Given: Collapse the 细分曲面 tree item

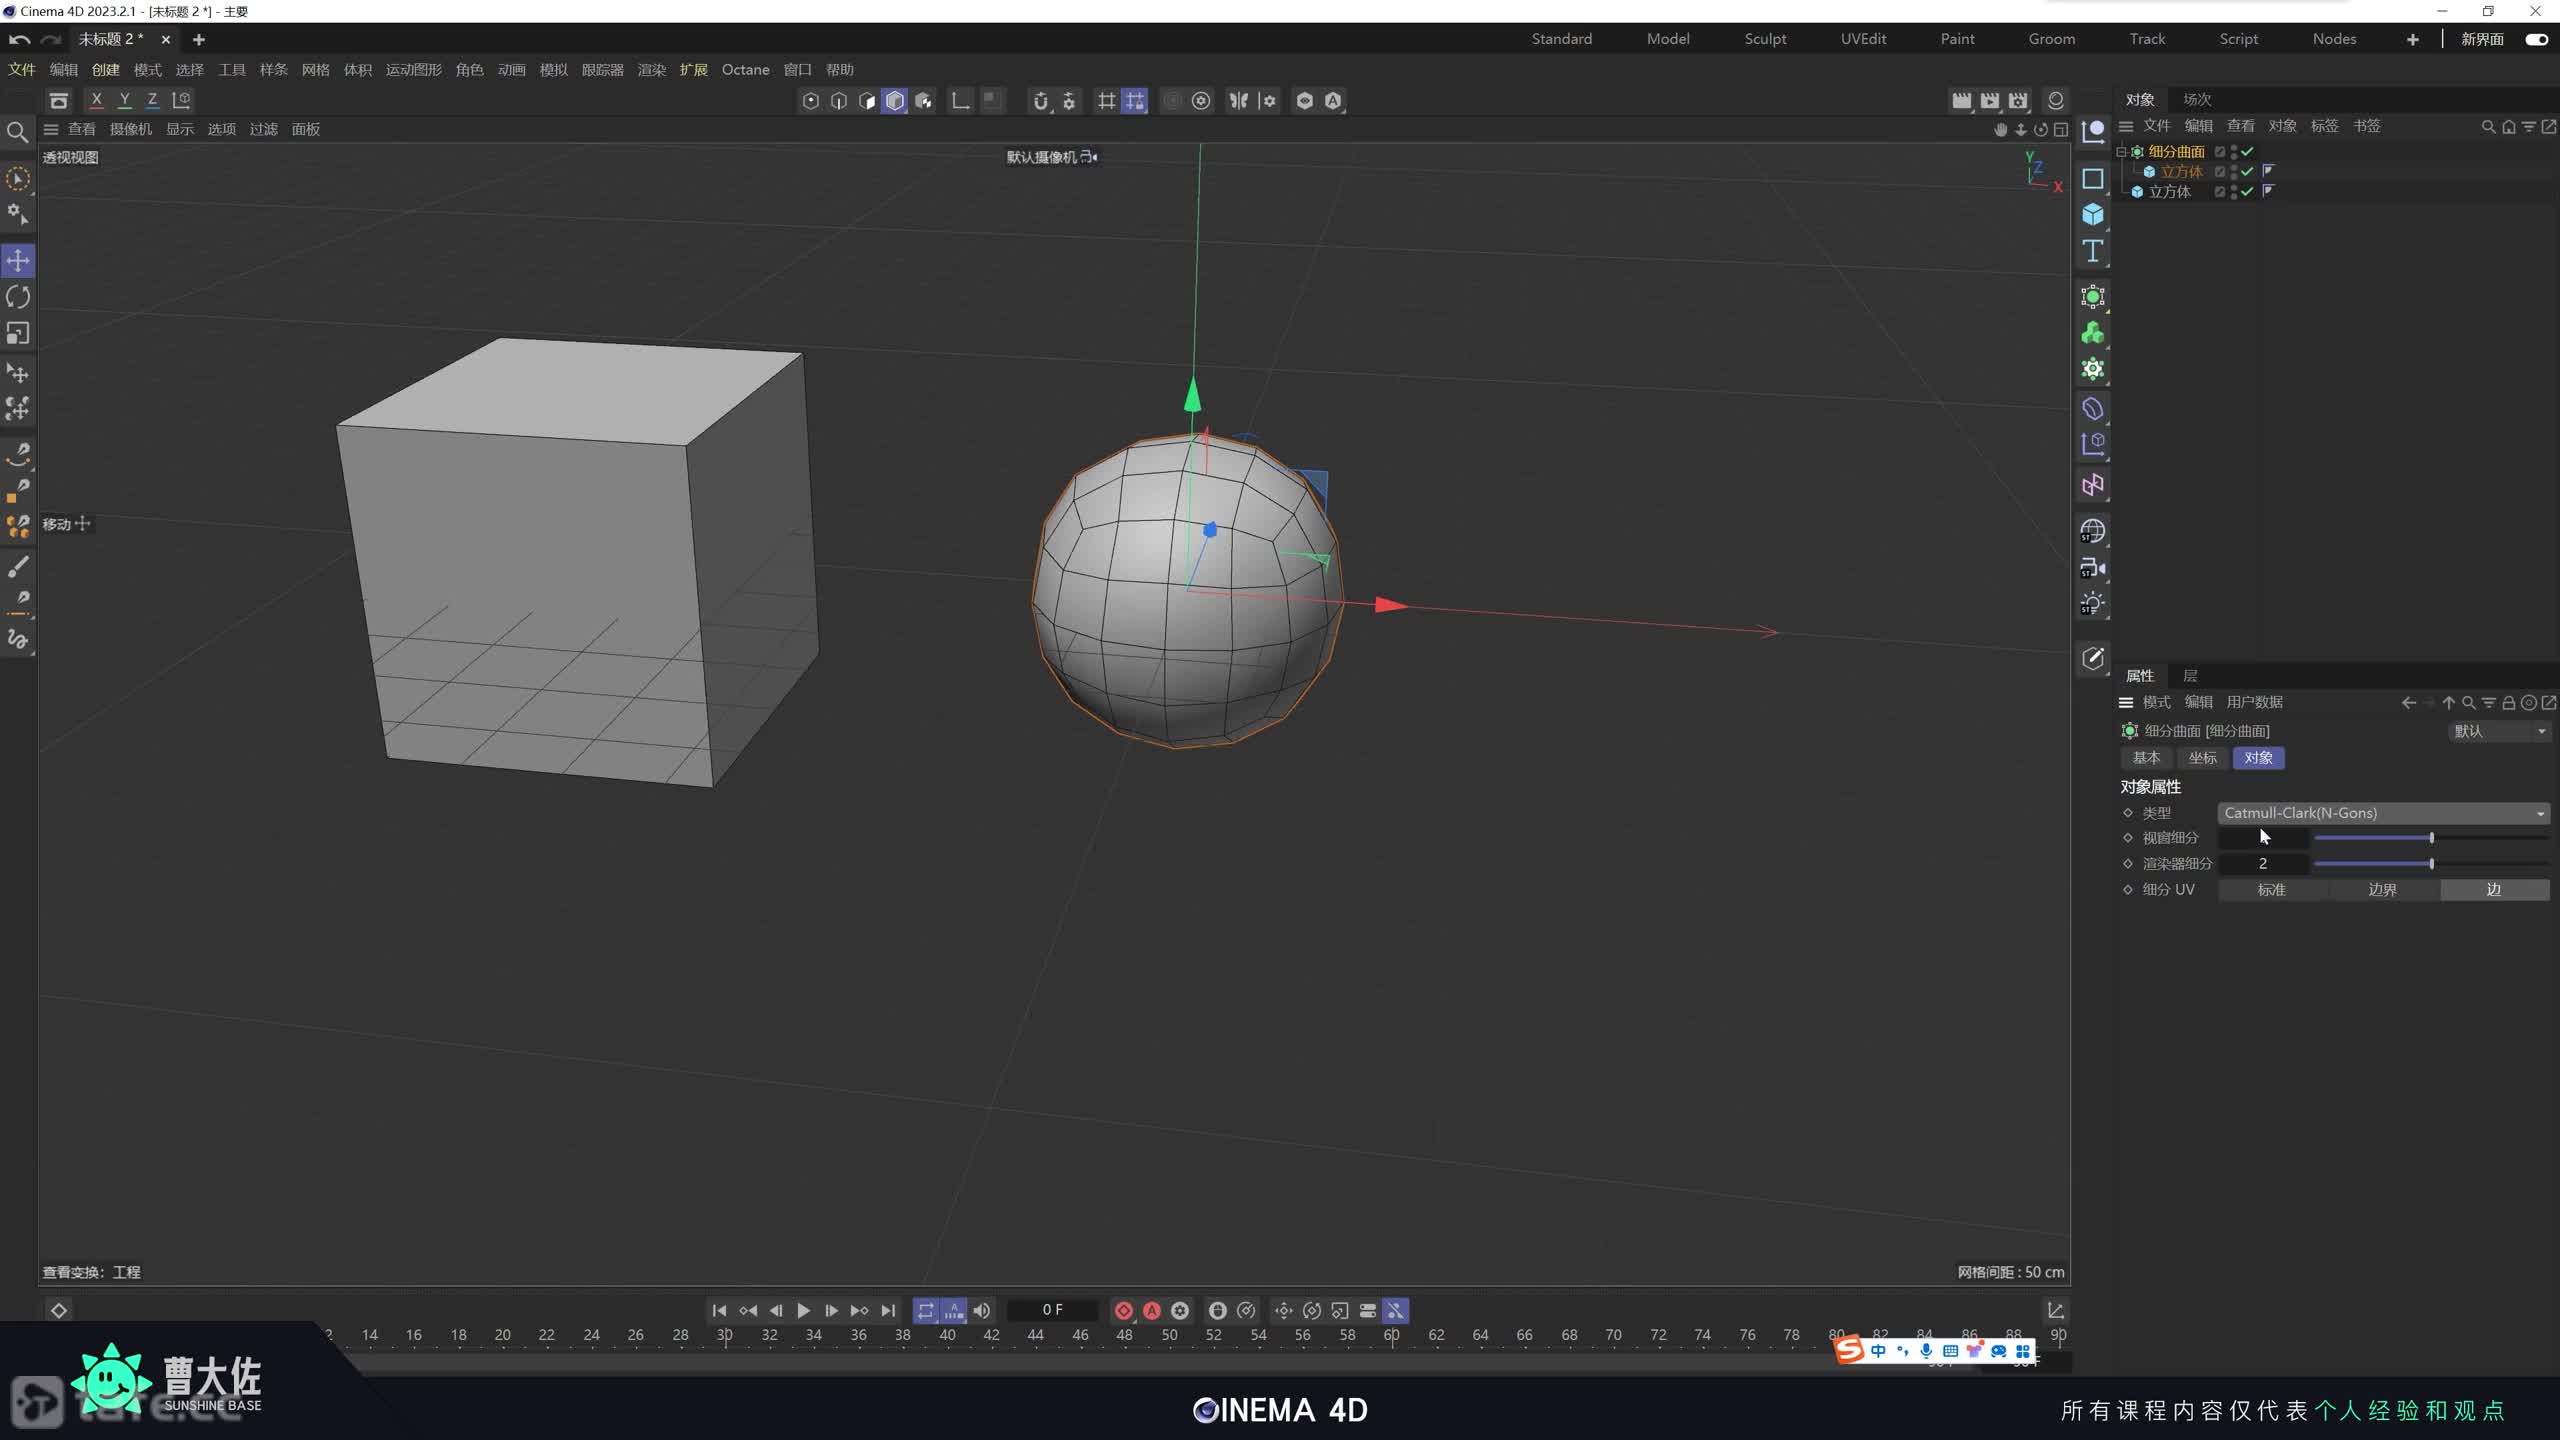Looking at the screenshot, I should (x=2121, y=152).
